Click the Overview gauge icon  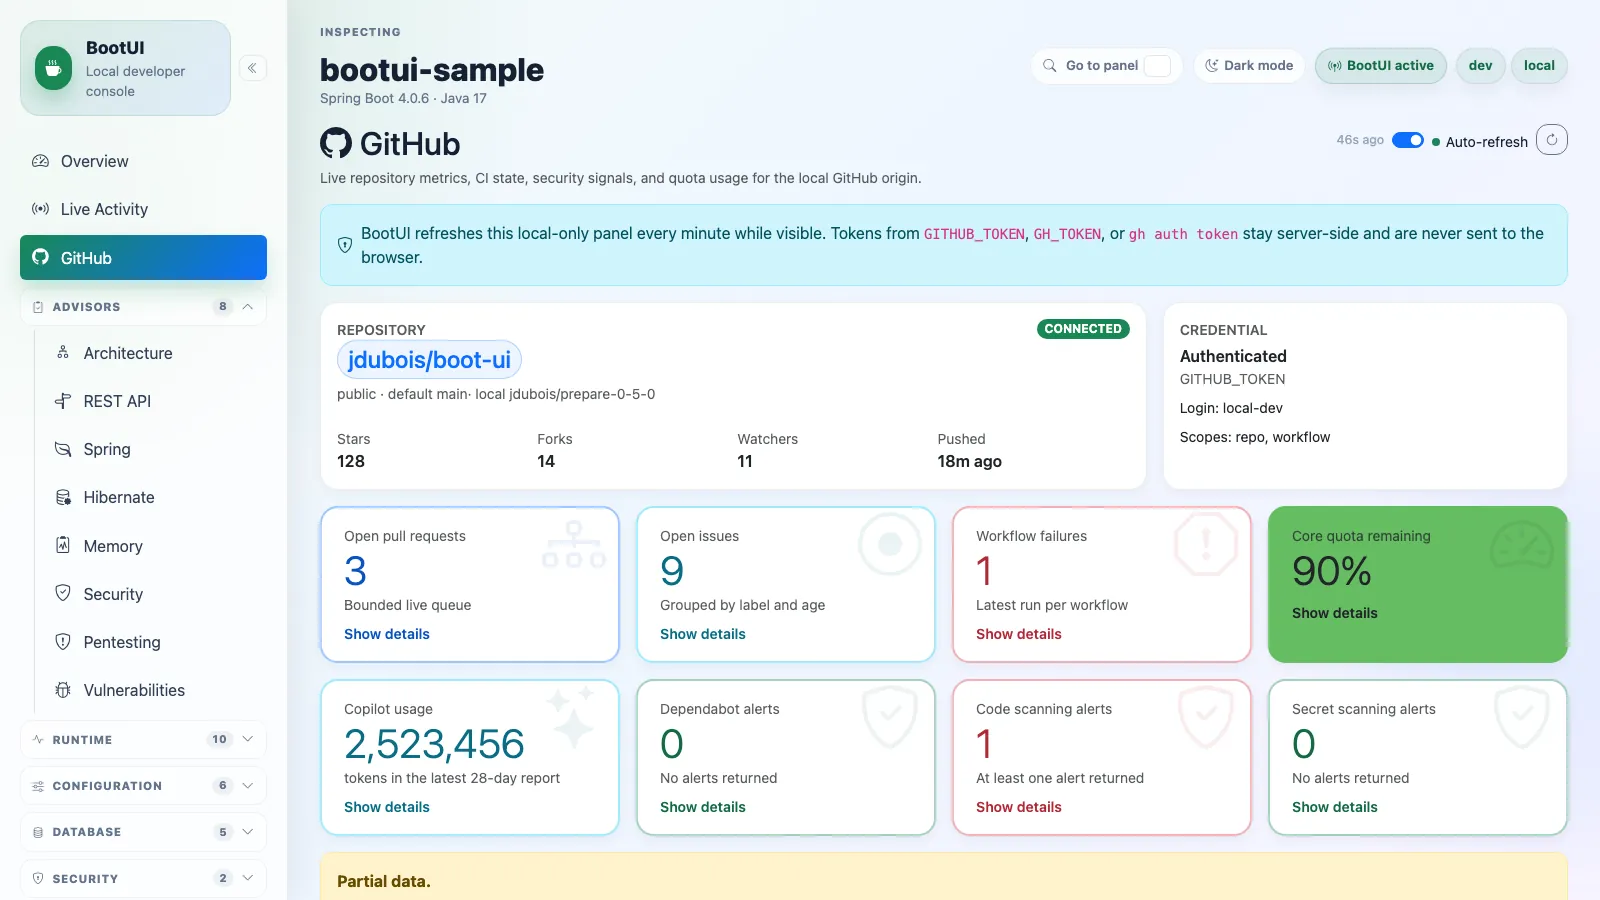click(40, 161)
